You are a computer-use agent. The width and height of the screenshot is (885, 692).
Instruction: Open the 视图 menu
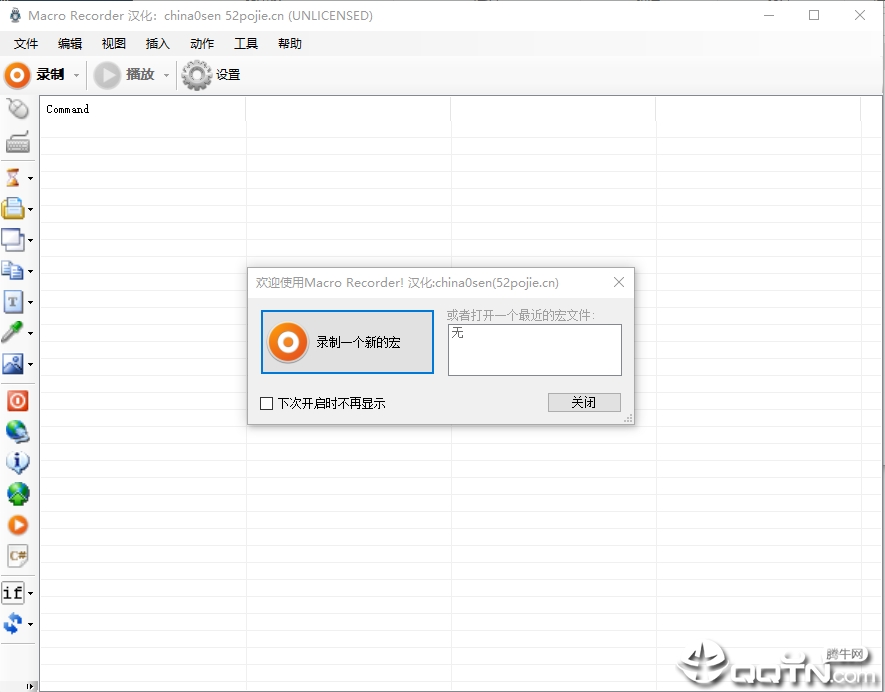pos(113,43)
